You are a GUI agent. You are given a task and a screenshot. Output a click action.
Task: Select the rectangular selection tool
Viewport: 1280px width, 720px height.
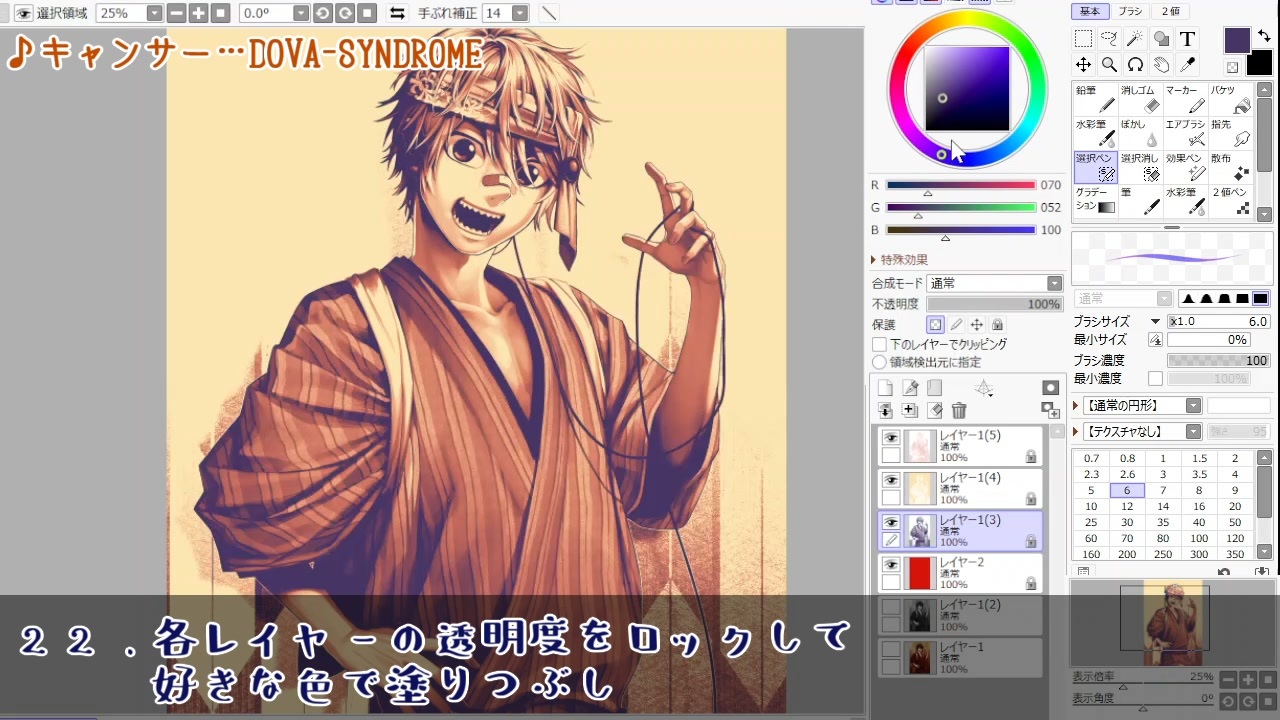coord(1083,39)
